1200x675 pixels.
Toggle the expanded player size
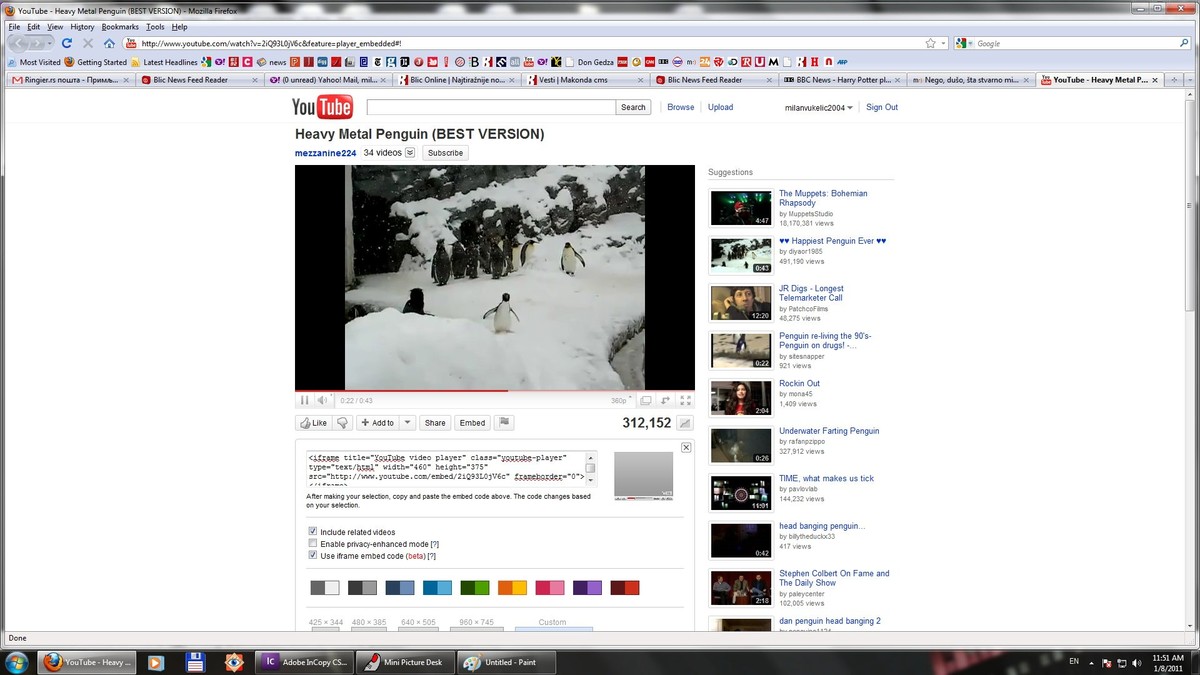click(646, 399)
